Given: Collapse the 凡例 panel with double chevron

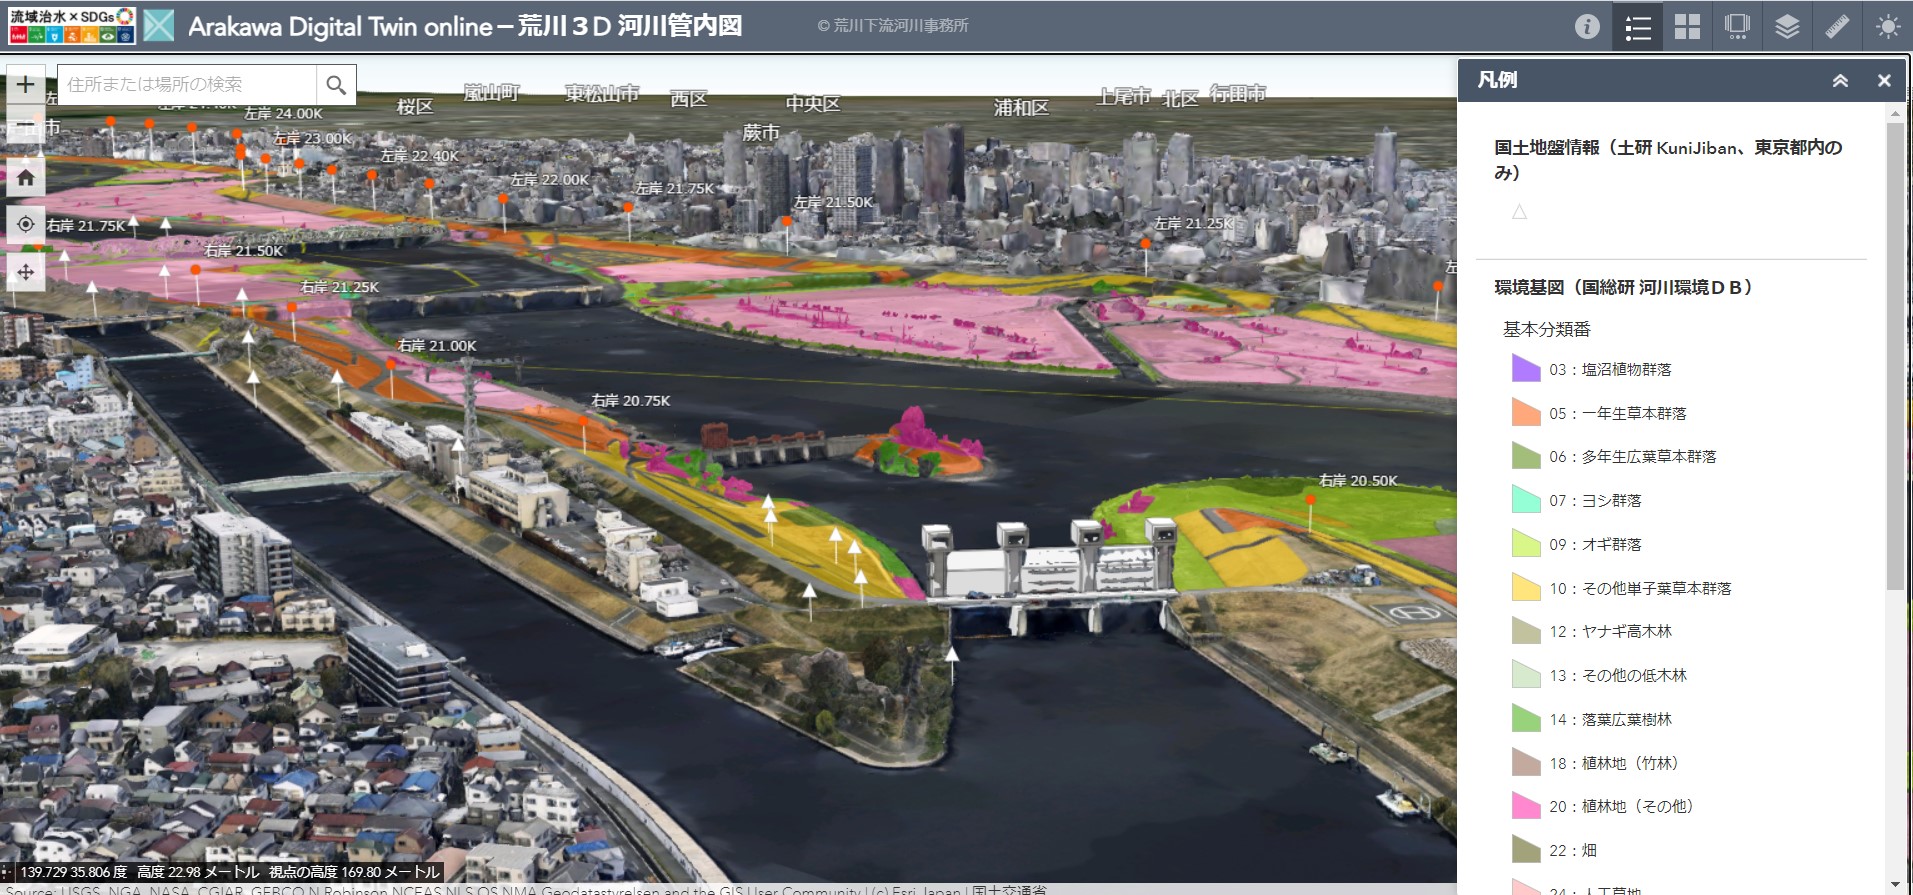Looking at the screenshot, I should [1840, 81].
